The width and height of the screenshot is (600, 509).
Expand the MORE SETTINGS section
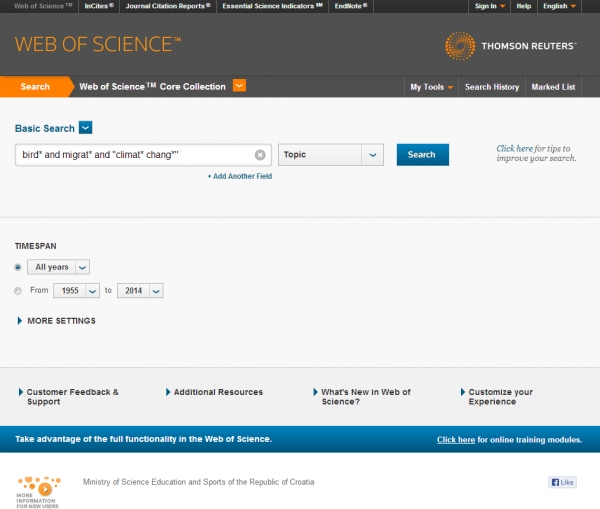coord(56,321)
